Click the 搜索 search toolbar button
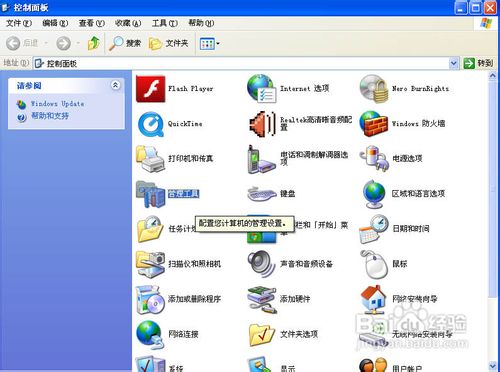The height and width of the screenshot is (372, 500). click(125, 43)
